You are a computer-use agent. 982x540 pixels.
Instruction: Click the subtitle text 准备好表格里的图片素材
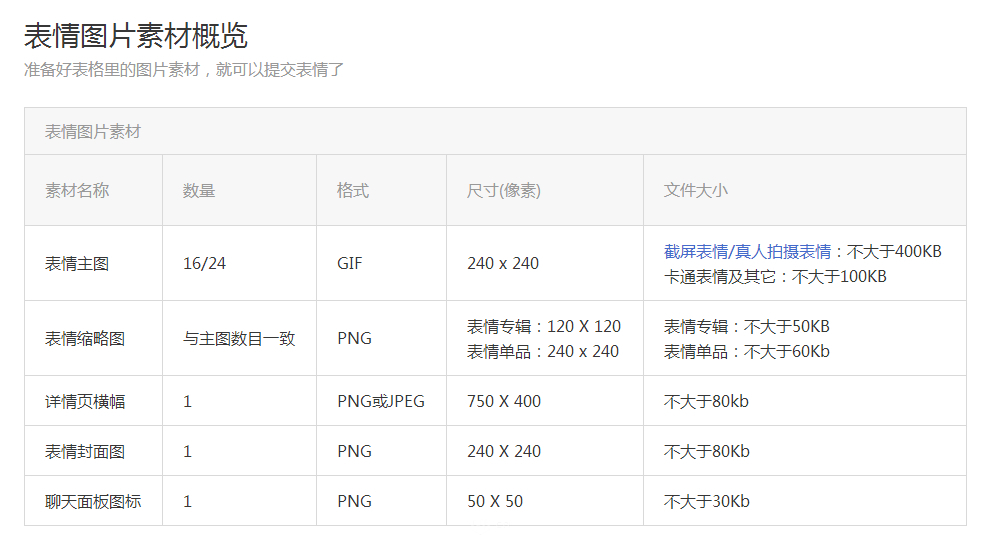tap(112, 70)
